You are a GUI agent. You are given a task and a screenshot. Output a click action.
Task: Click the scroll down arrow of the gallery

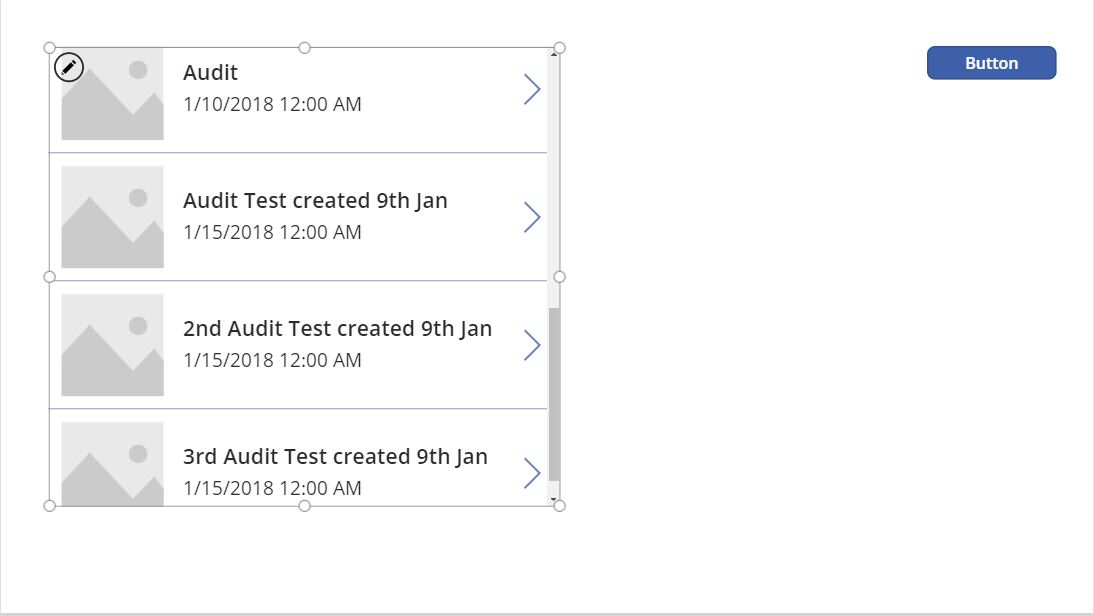coord(554,499)
